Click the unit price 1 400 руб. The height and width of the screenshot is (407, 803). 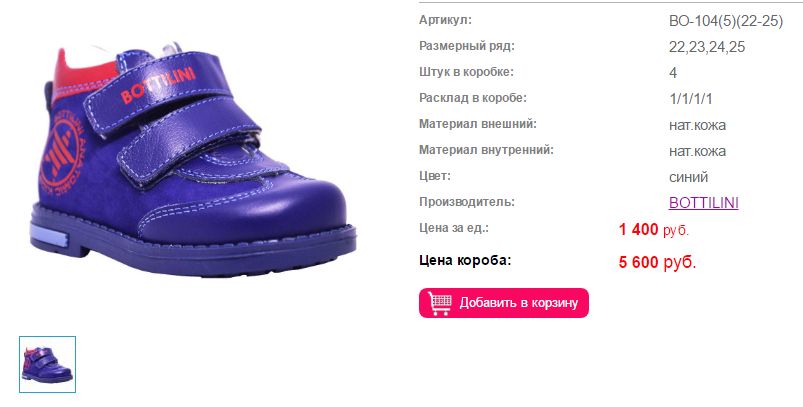(x=653, y=229)
